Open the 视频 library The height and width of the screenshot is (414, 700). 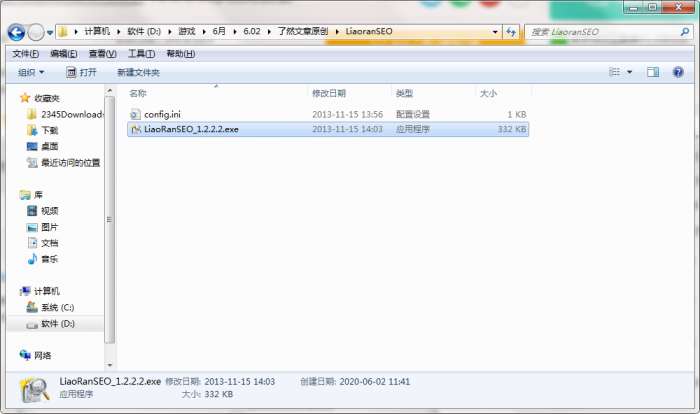point(50,211)
